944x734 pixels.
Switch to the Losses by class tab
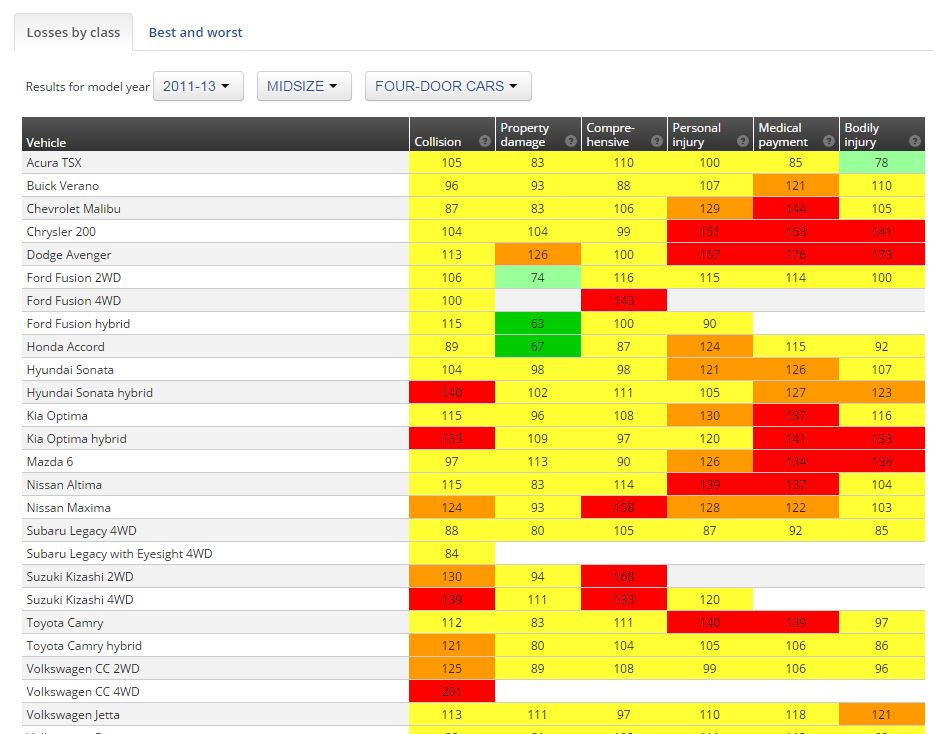click(73, 33)
